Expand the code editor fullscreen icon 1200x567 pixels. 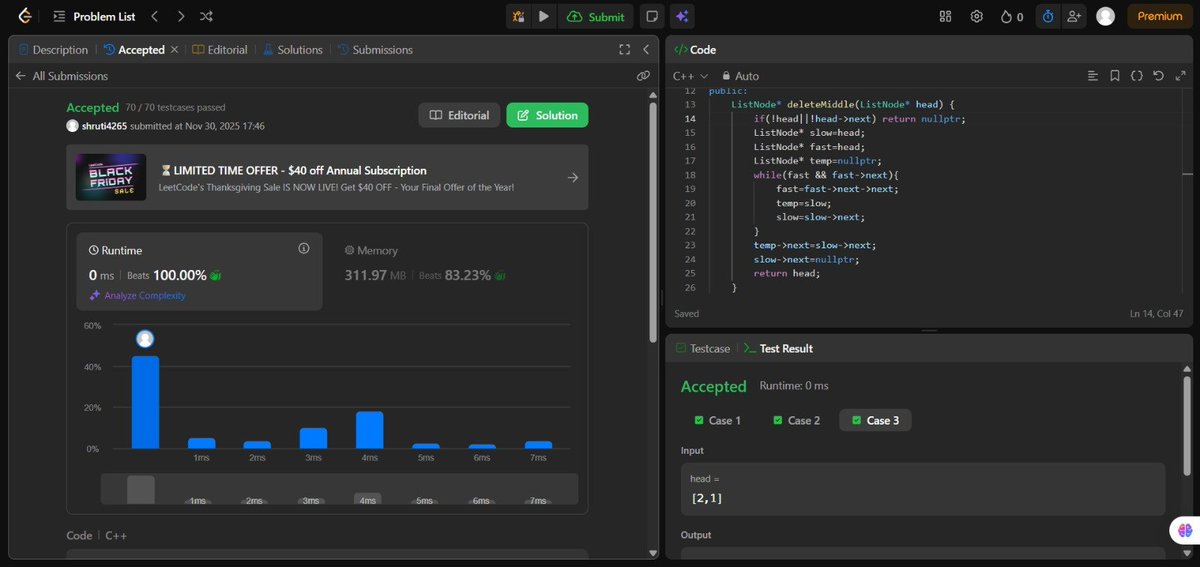click(x=1179, y=76)
